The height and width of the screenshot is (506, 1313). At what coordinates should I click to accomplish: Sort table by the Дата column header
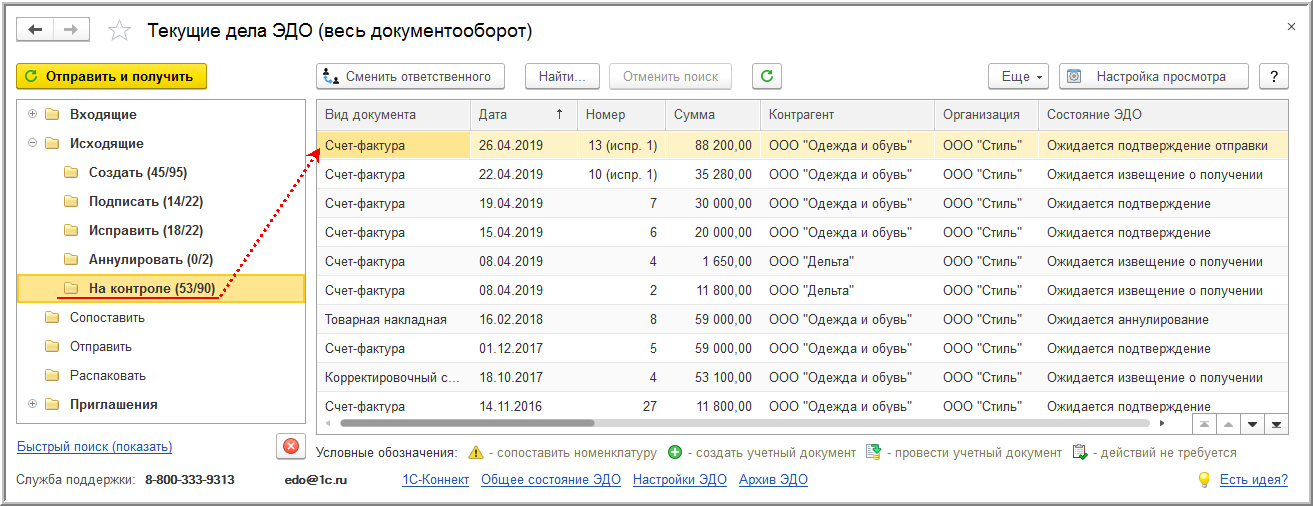coord(522,114)
